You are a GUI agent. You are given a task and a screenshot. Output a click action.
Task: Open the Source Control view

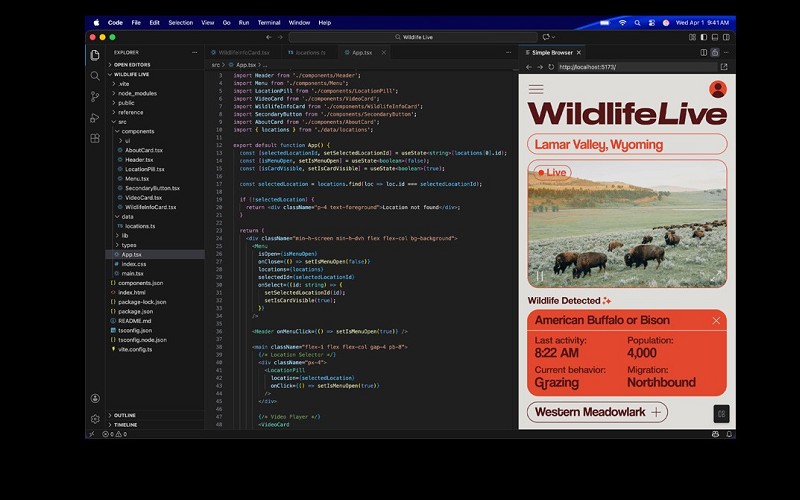click(x=95, y=97)
